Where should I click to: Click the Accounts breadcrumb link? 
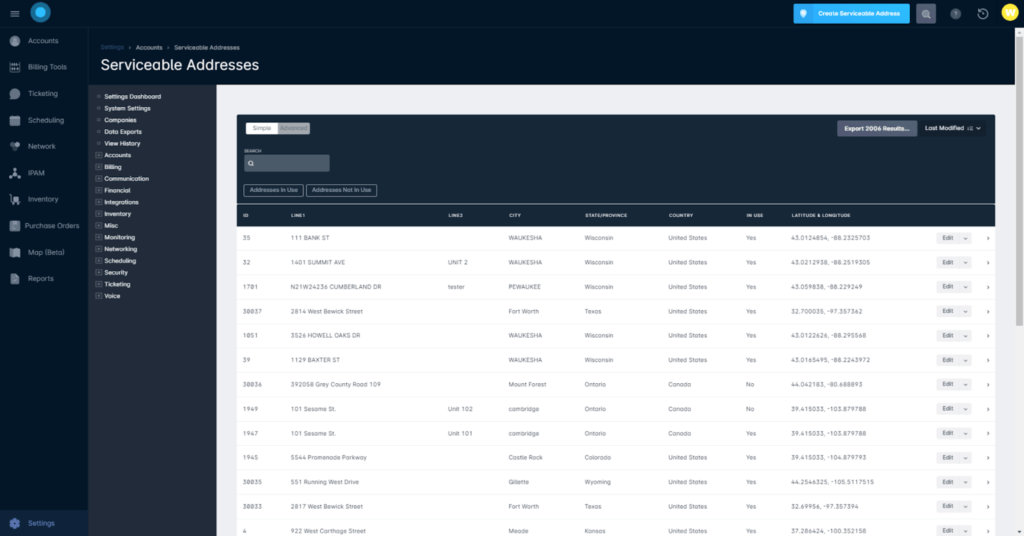pyautogui.click(x=149, y=48)
